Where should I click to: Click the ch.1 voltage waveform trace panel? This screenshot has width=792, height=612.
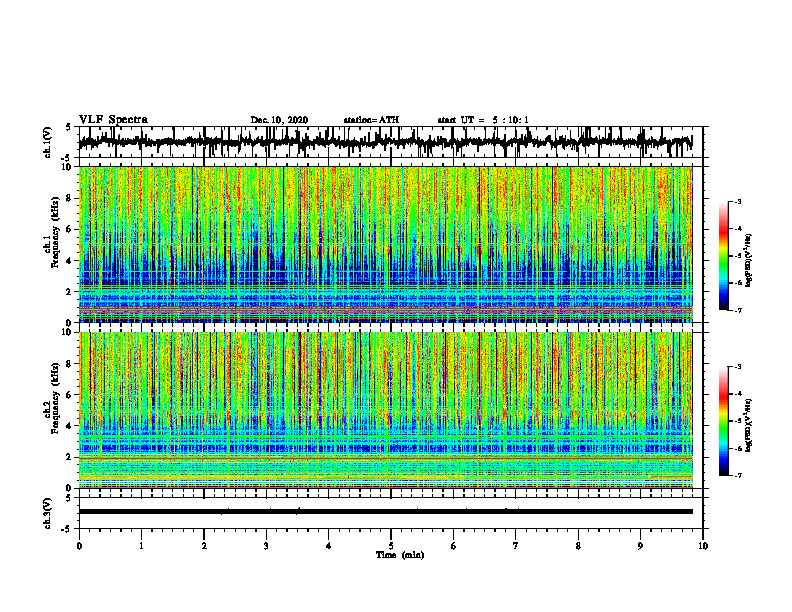click(x=391, y=142)
